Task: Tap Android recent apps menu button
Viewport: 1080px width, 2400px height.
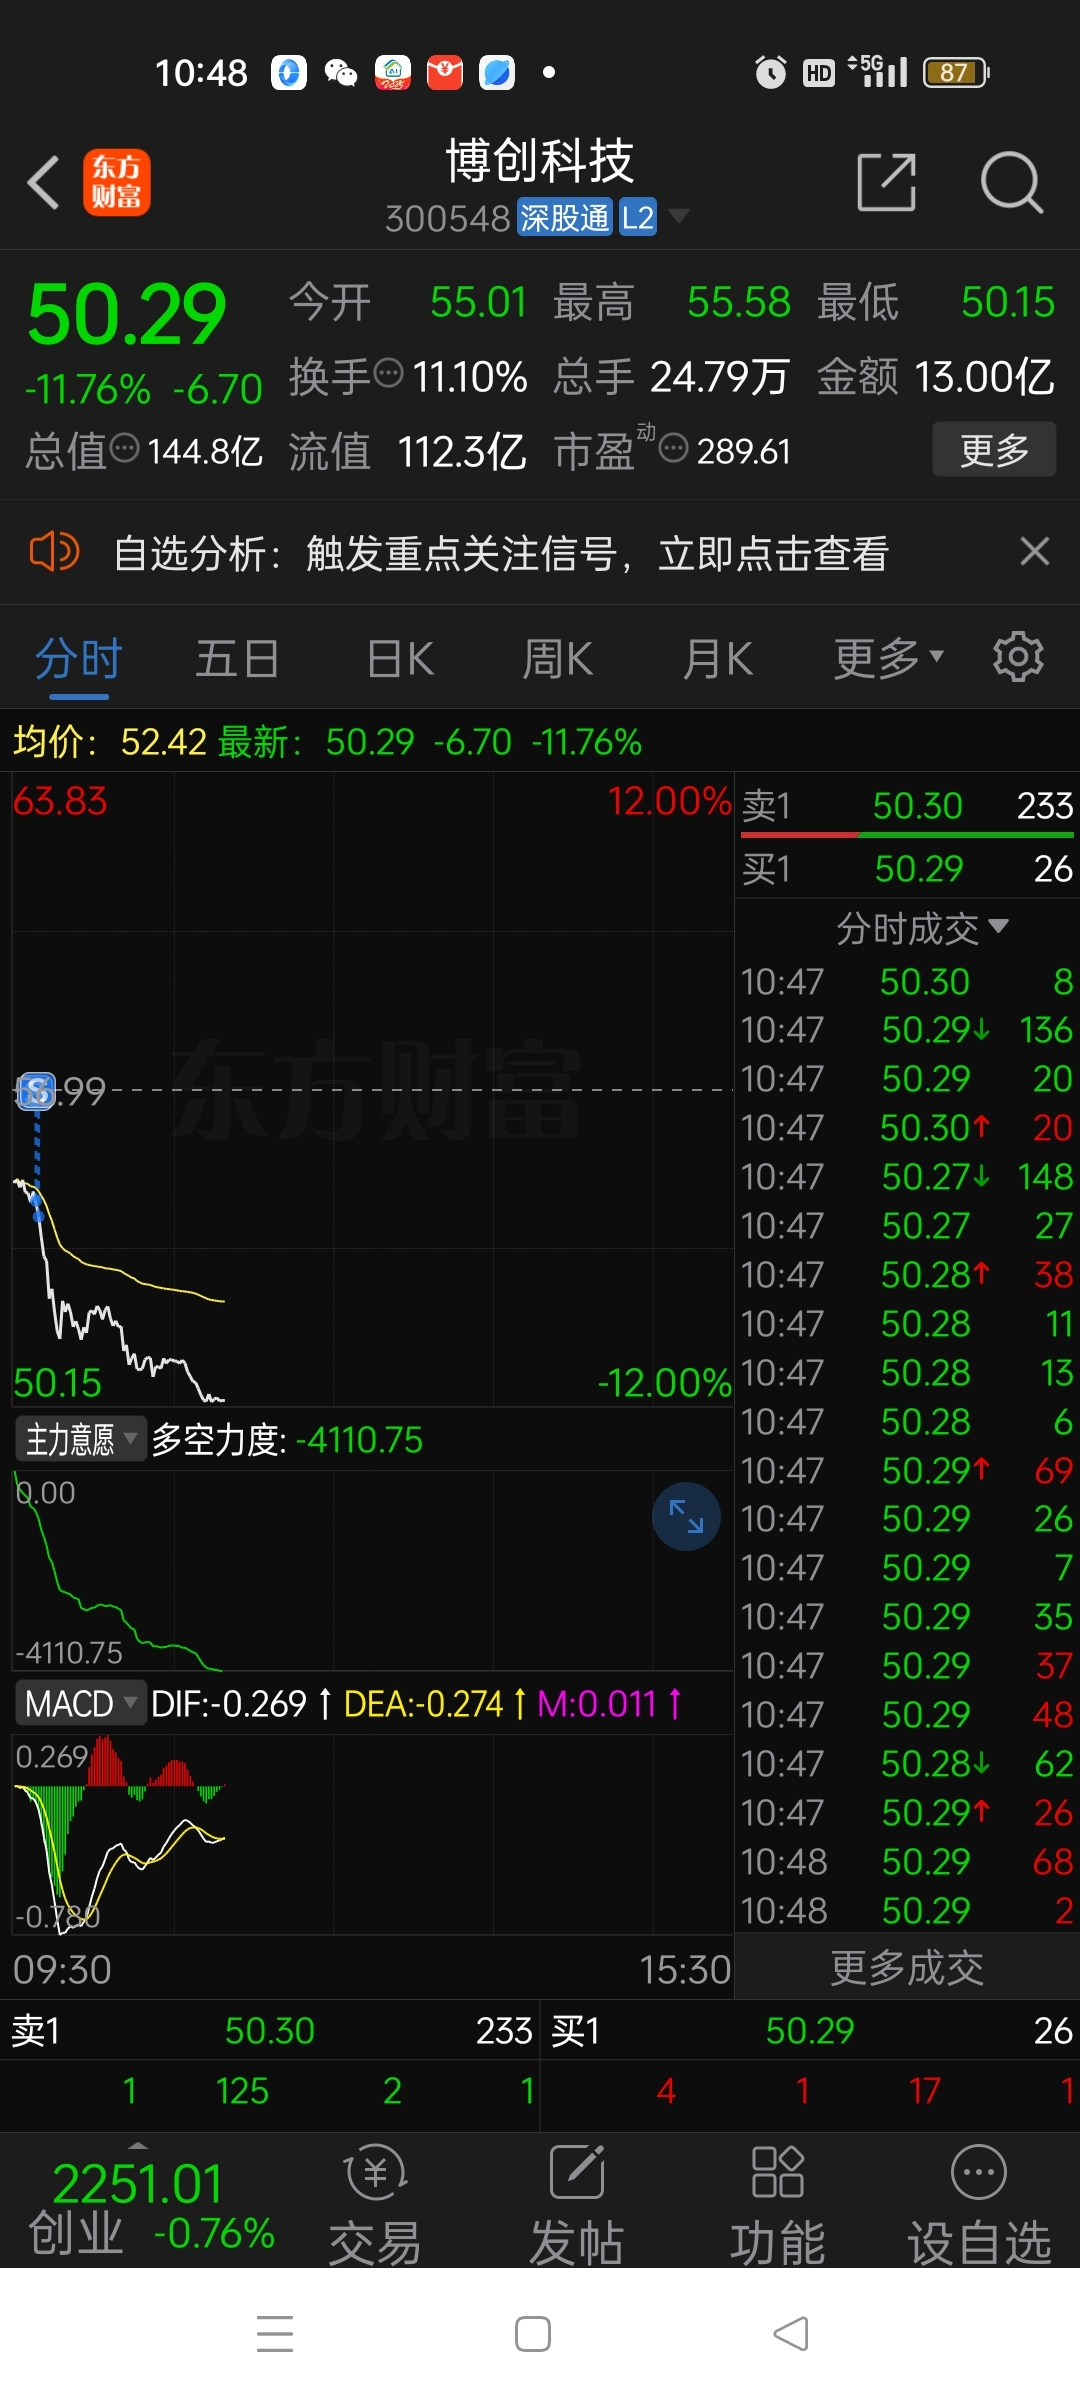Action: pyautogui.click(x=275, y=2334)
